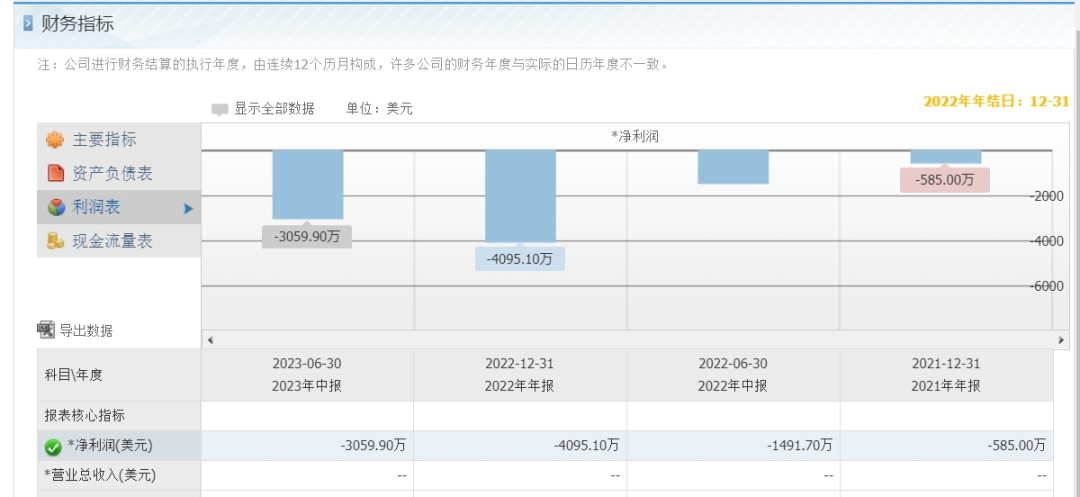
Task: Click the 资产负债表 red document icon
Action: pyautogui.click(x=56, y=173)
